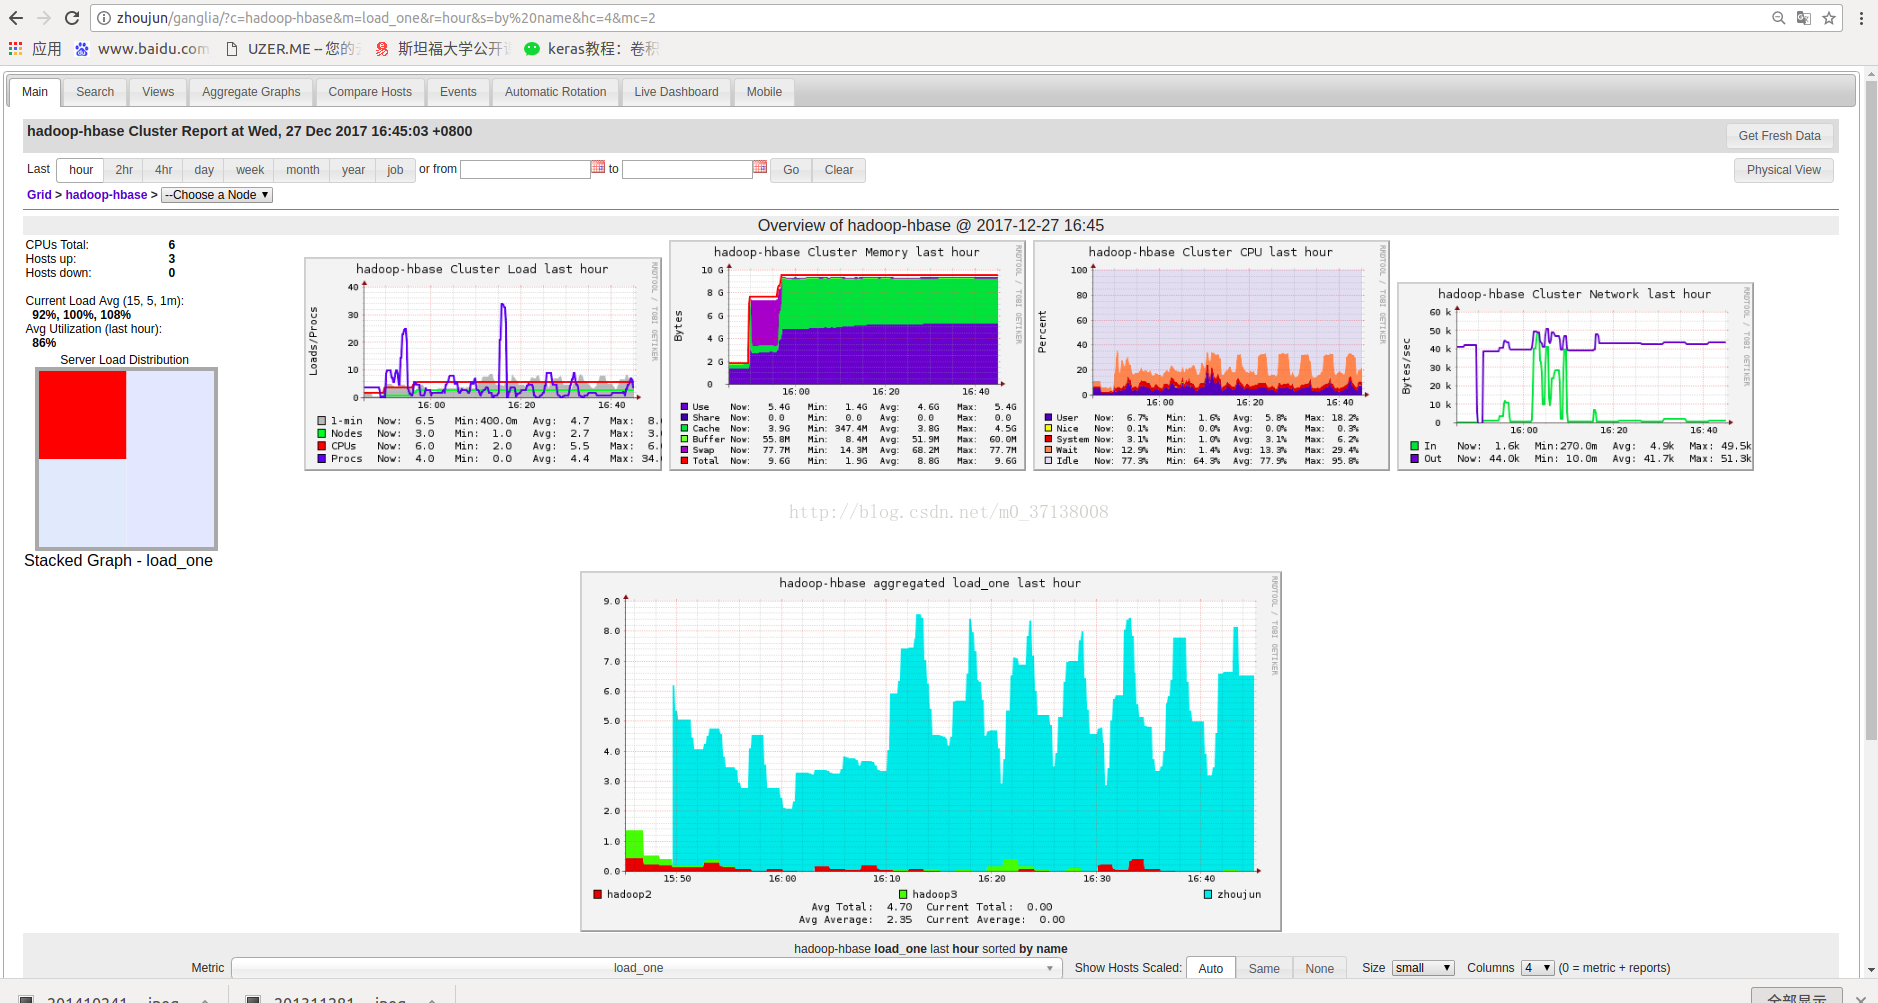Click the Go button
This screenshot has height=1003, width=1878.
coord(791,170)
